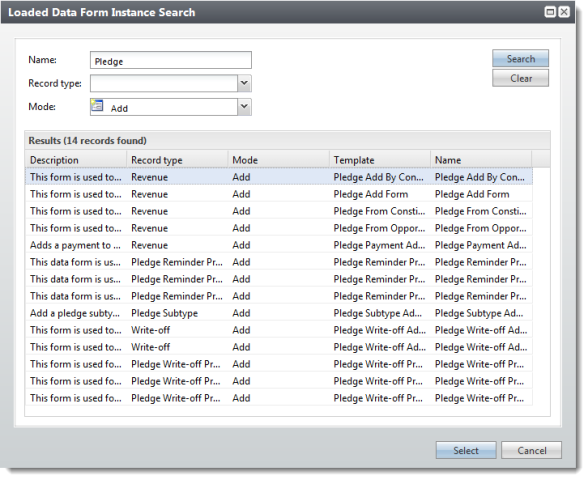Expand the Mode dropdown arrow
588x480 pixels.
(244, 107)
